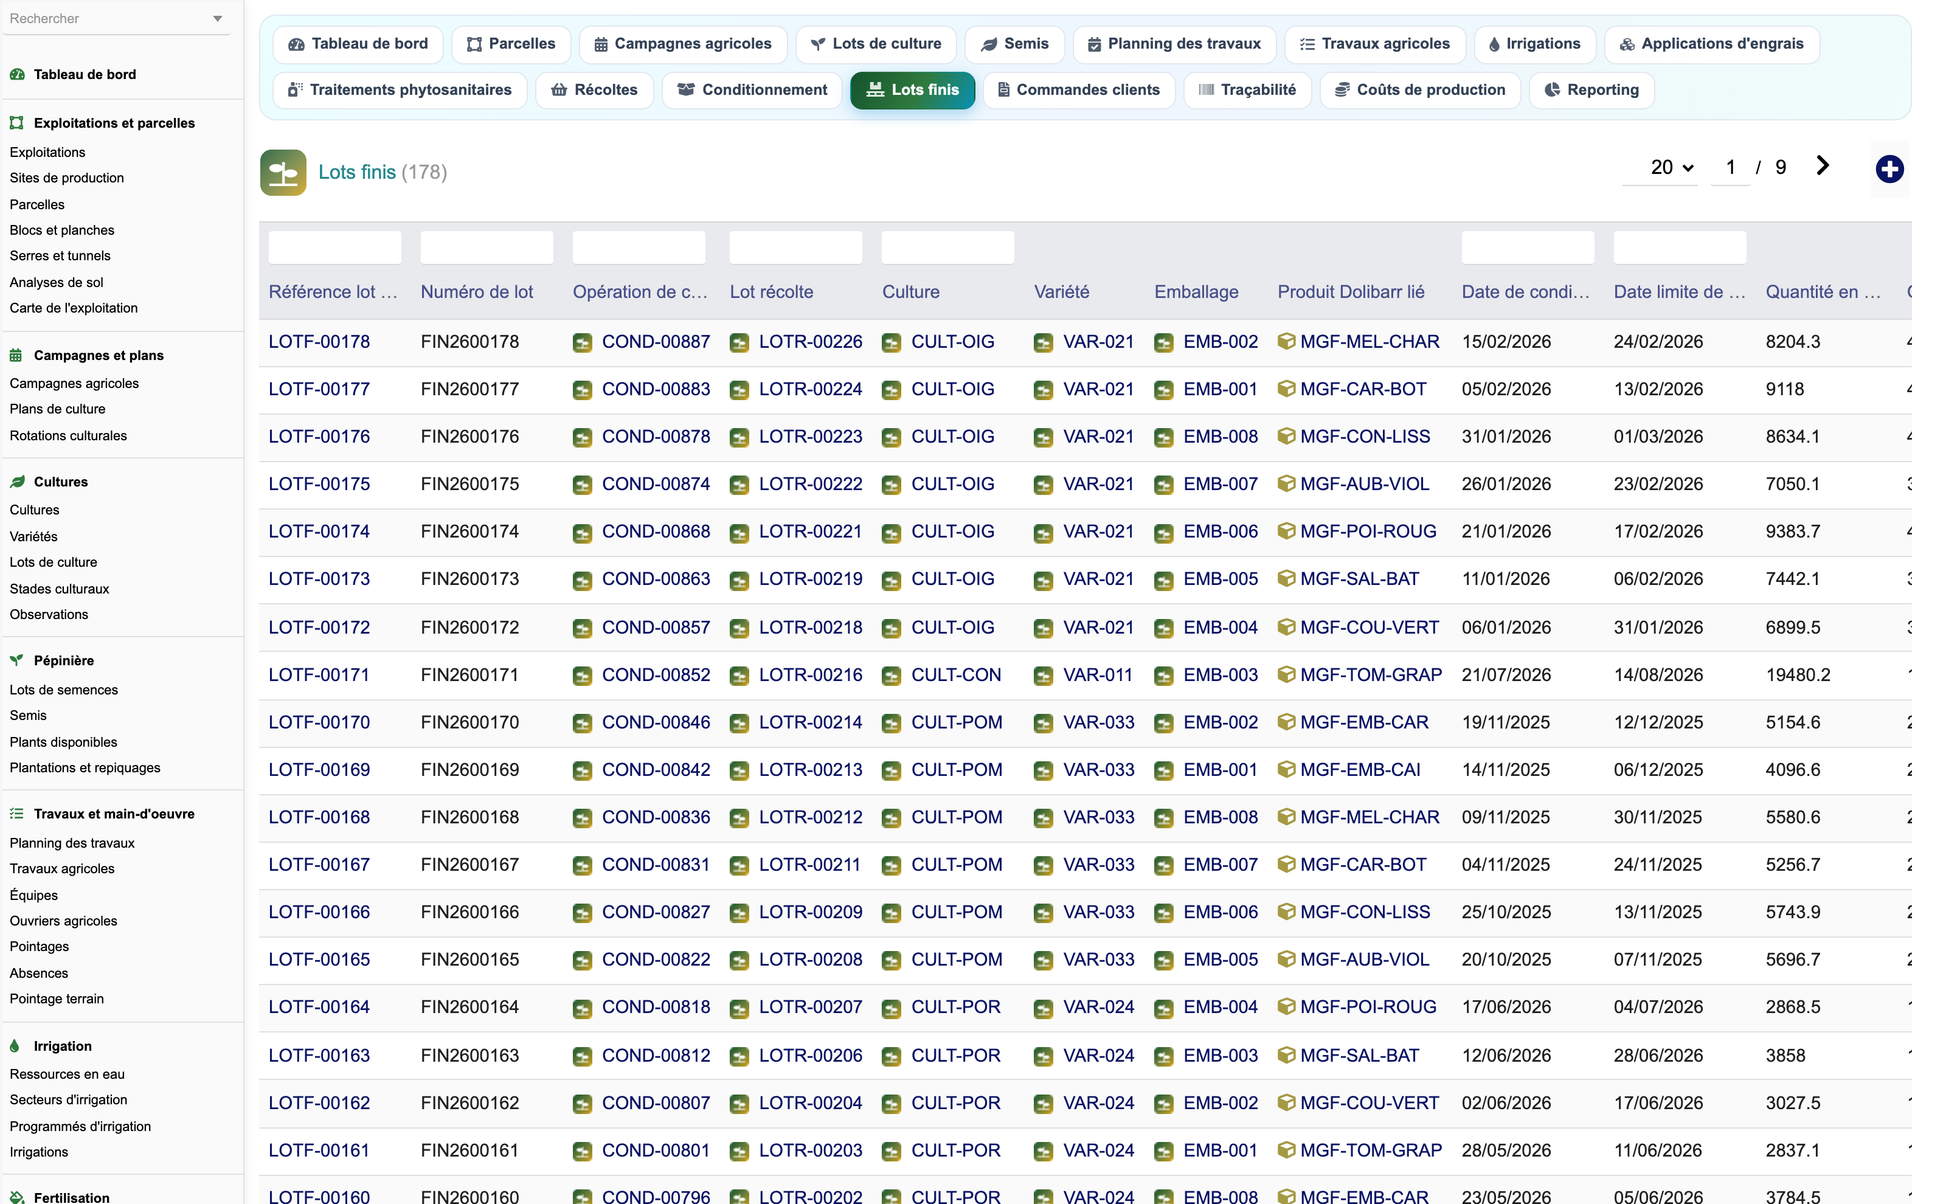Open the Irrigations tab

tap(1534, 44)
